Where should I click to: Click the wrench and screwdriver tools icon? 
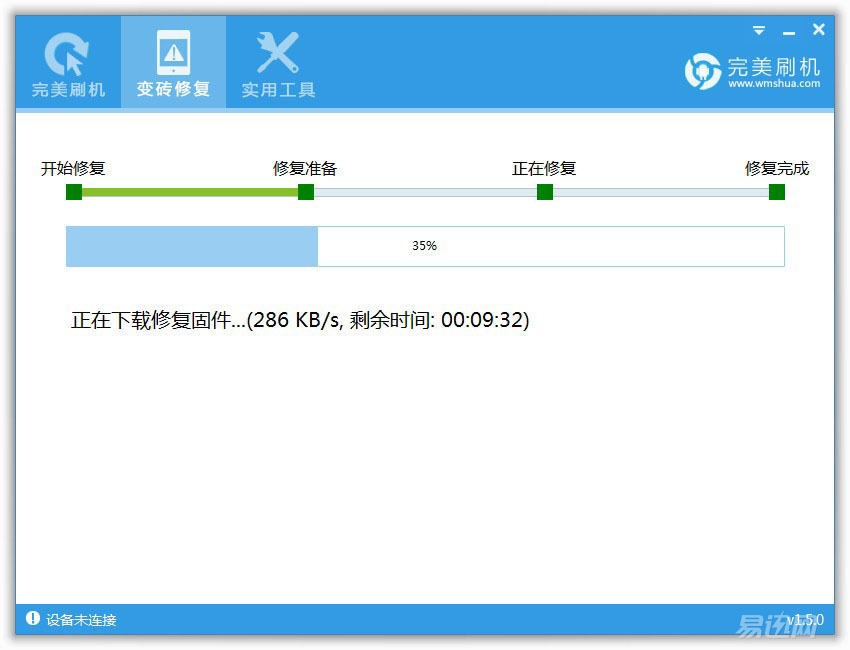[278, 52]
